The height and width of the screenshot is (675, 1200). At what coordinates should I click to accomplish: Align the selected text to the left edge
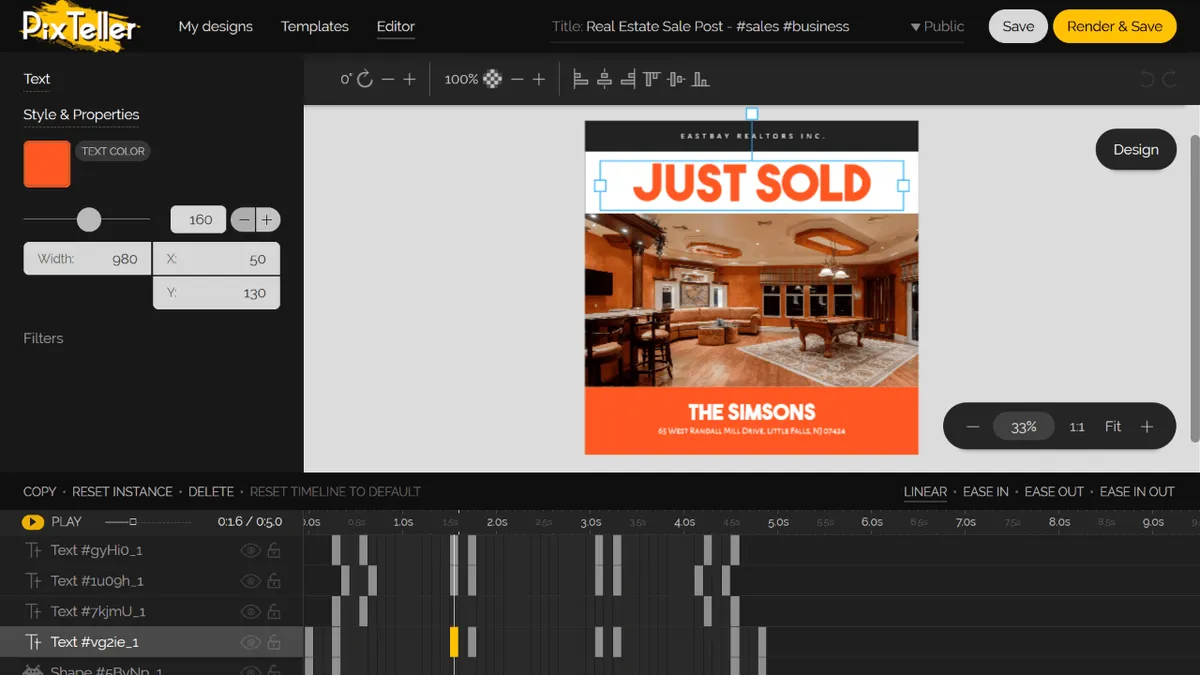tap(580, 79)
